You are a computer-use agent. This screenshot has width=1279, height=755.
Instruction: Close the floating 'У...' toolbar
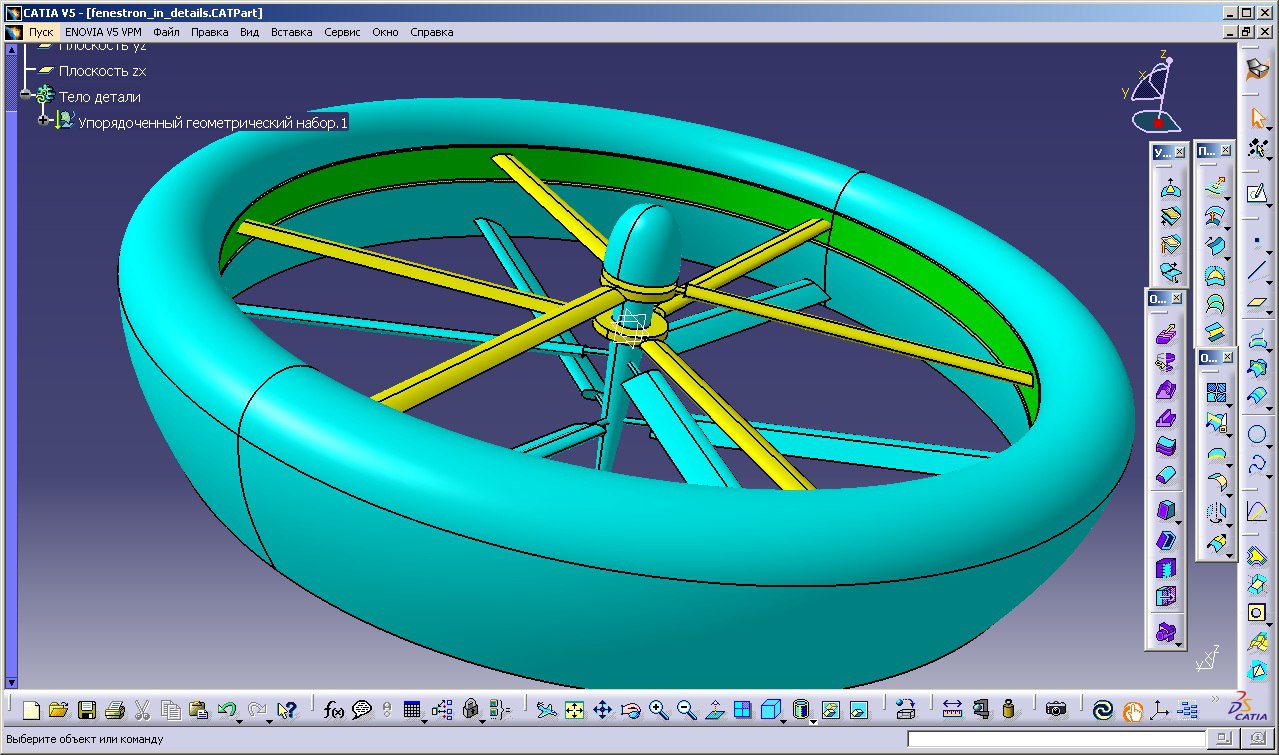click(1180, 152)
